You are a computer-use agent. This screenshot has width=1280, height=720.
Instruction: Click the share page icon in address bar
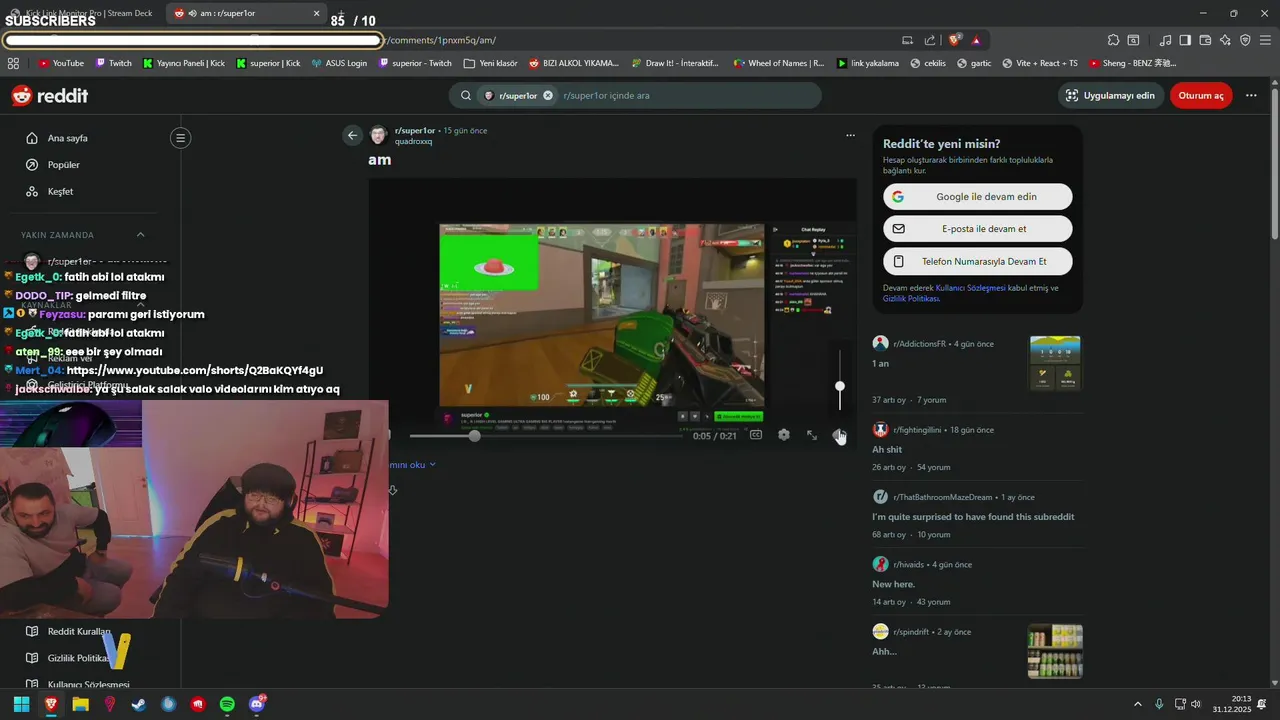point(930,40)
